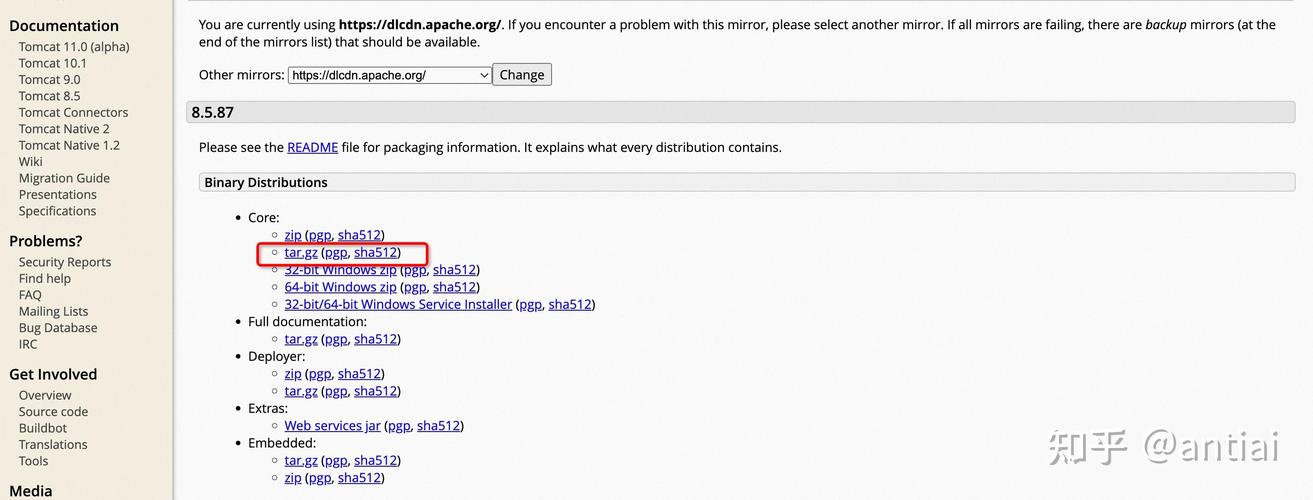The image size is (1313, 500).
Task: Open Security Reports in sidebar
Action: click(65, 262)
